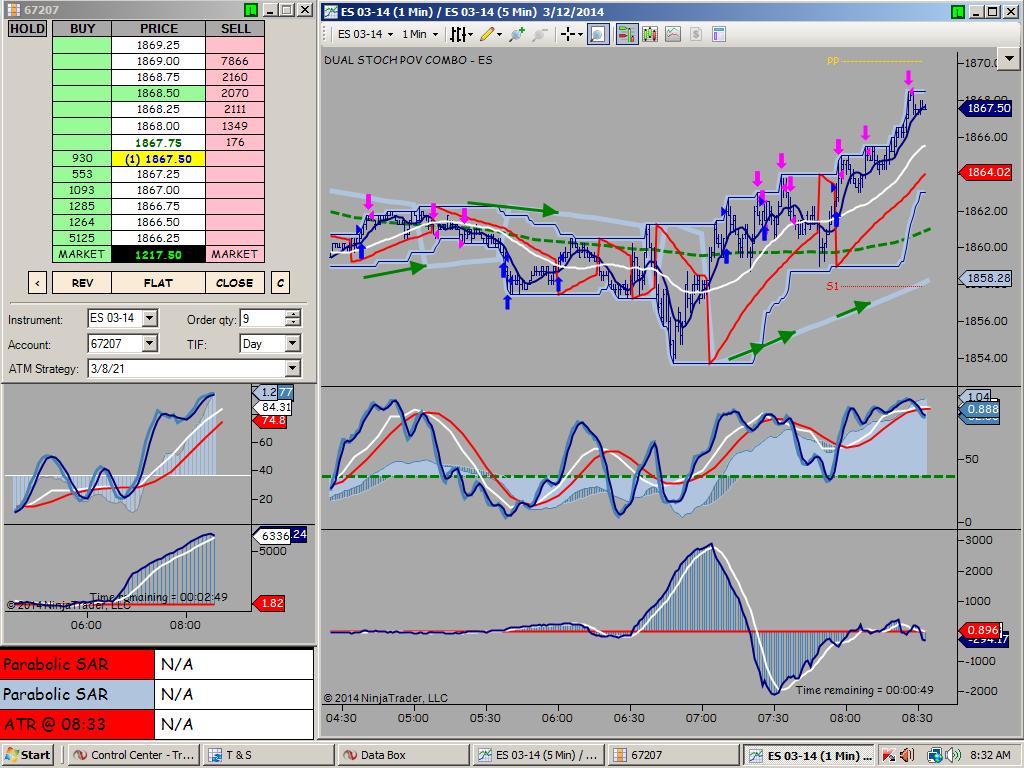Click the green connection indicator in 67207 window
This screenshot has height=768, width=1024.
click(251, 10)
